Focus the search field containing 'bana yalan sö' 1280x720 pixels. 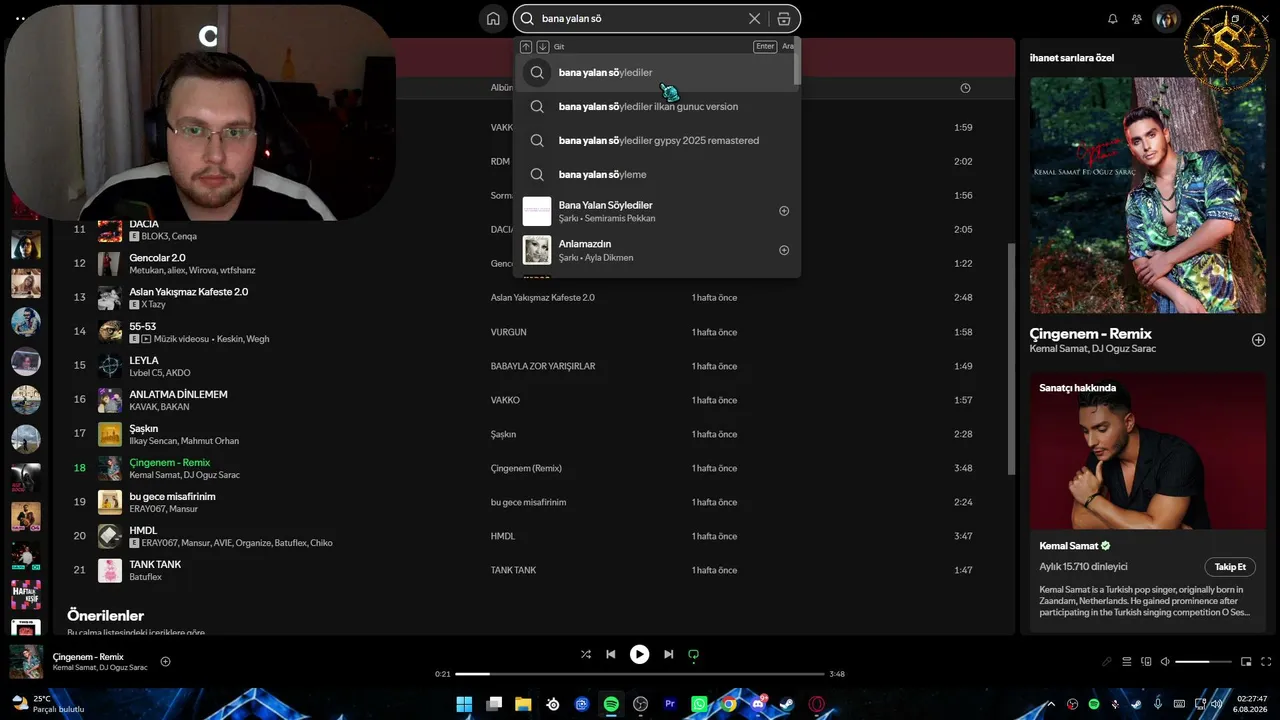[x=657, y=19]
